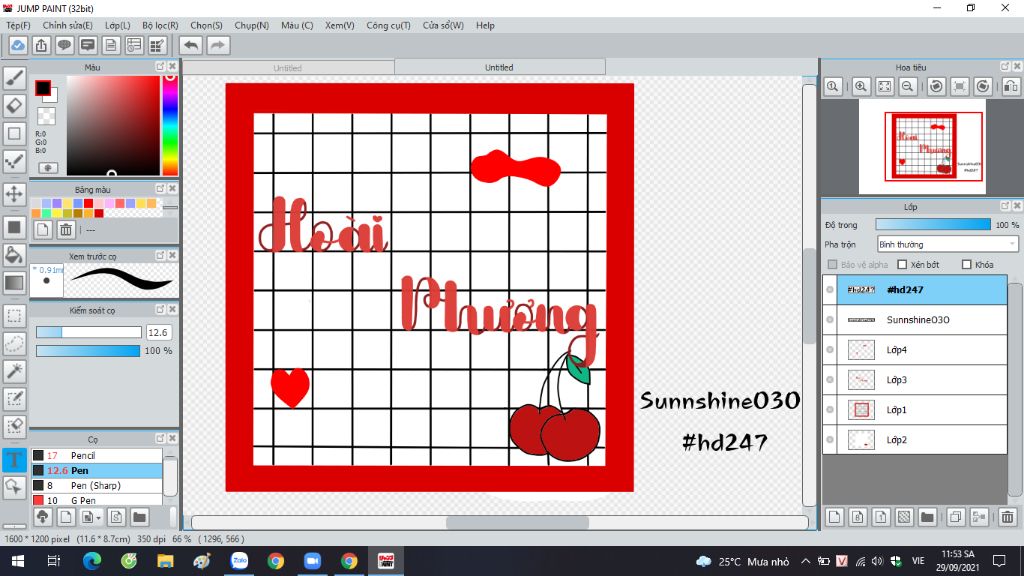The image size is (1024, 576).
Task: Open the Help menu
Action: 485,25
